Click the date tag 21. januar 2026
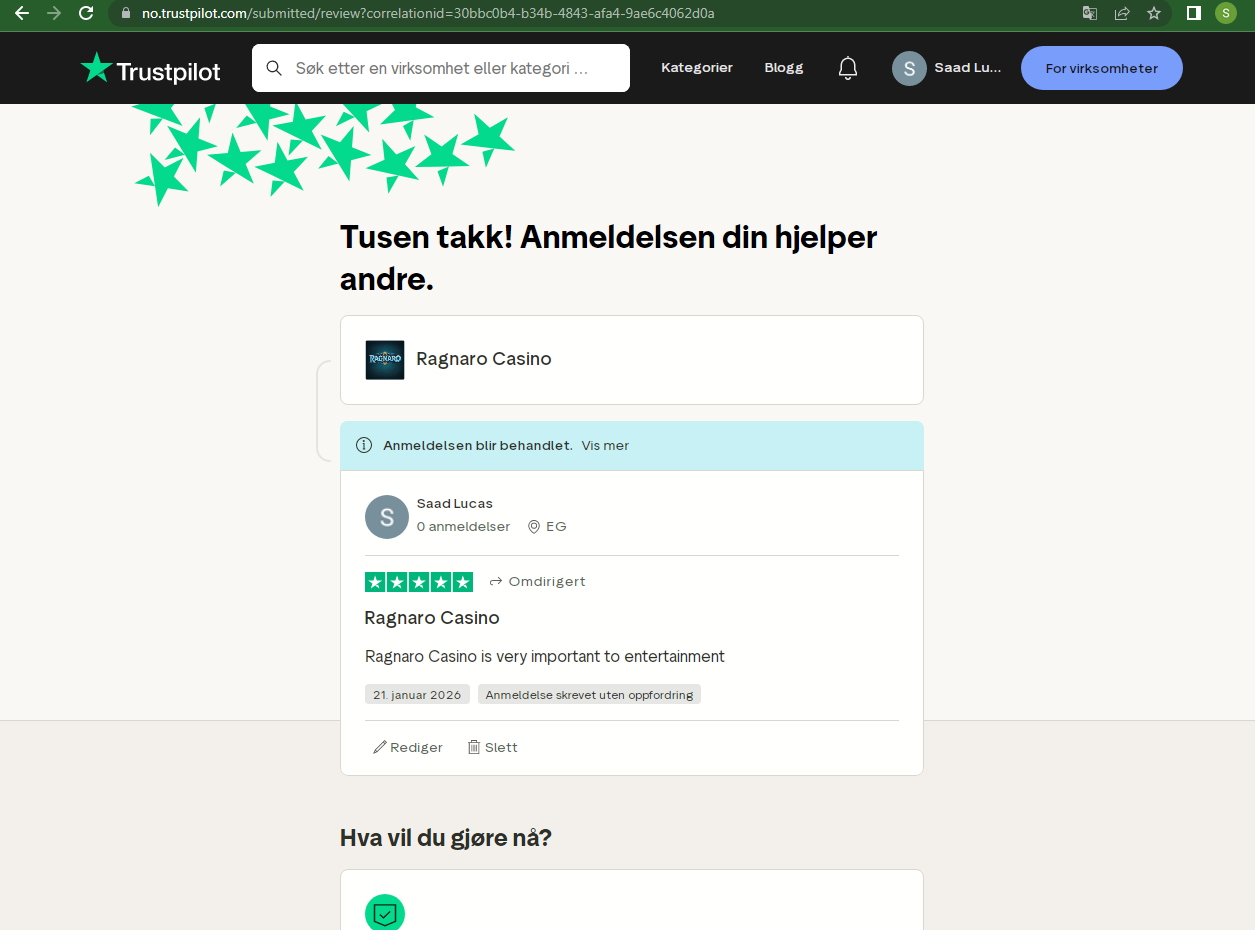The height and width of the screenshot is (930, 1255). (417, 694)
